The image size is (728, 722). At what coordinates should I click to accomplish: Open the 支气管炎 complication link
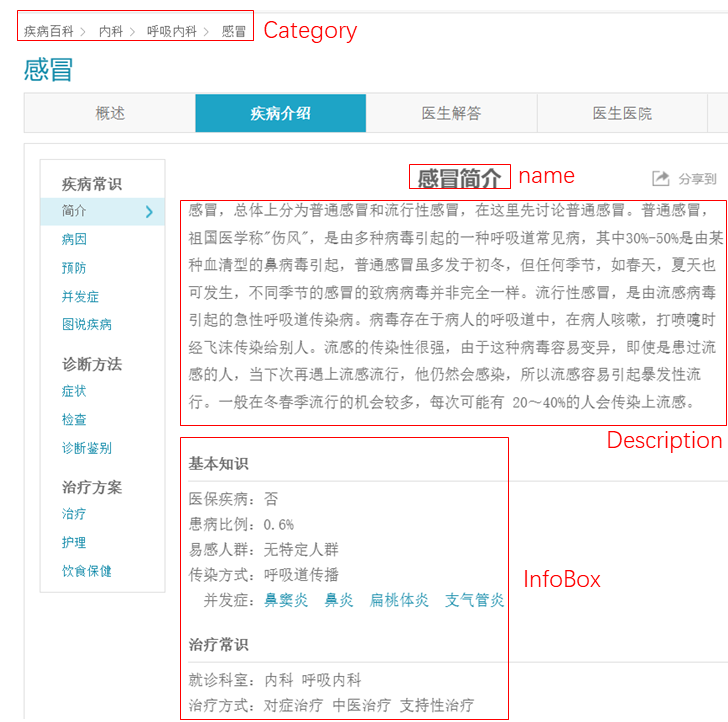click(x=474, y=600)
